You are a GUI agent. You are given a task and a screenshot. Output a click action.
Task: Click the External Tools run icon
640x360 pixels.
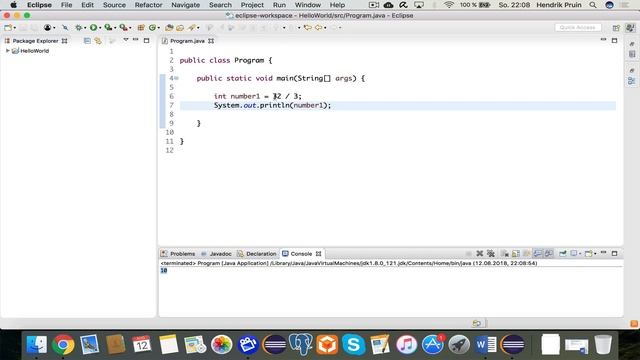click(123, 28)
